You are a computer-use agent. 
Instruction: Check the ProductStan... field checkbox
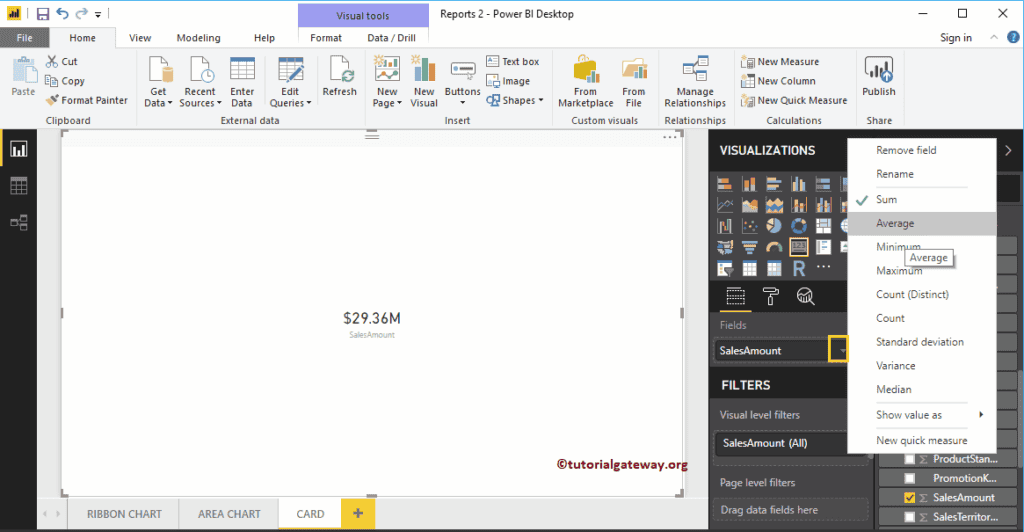pyautogui.click(x=909, y=459)
